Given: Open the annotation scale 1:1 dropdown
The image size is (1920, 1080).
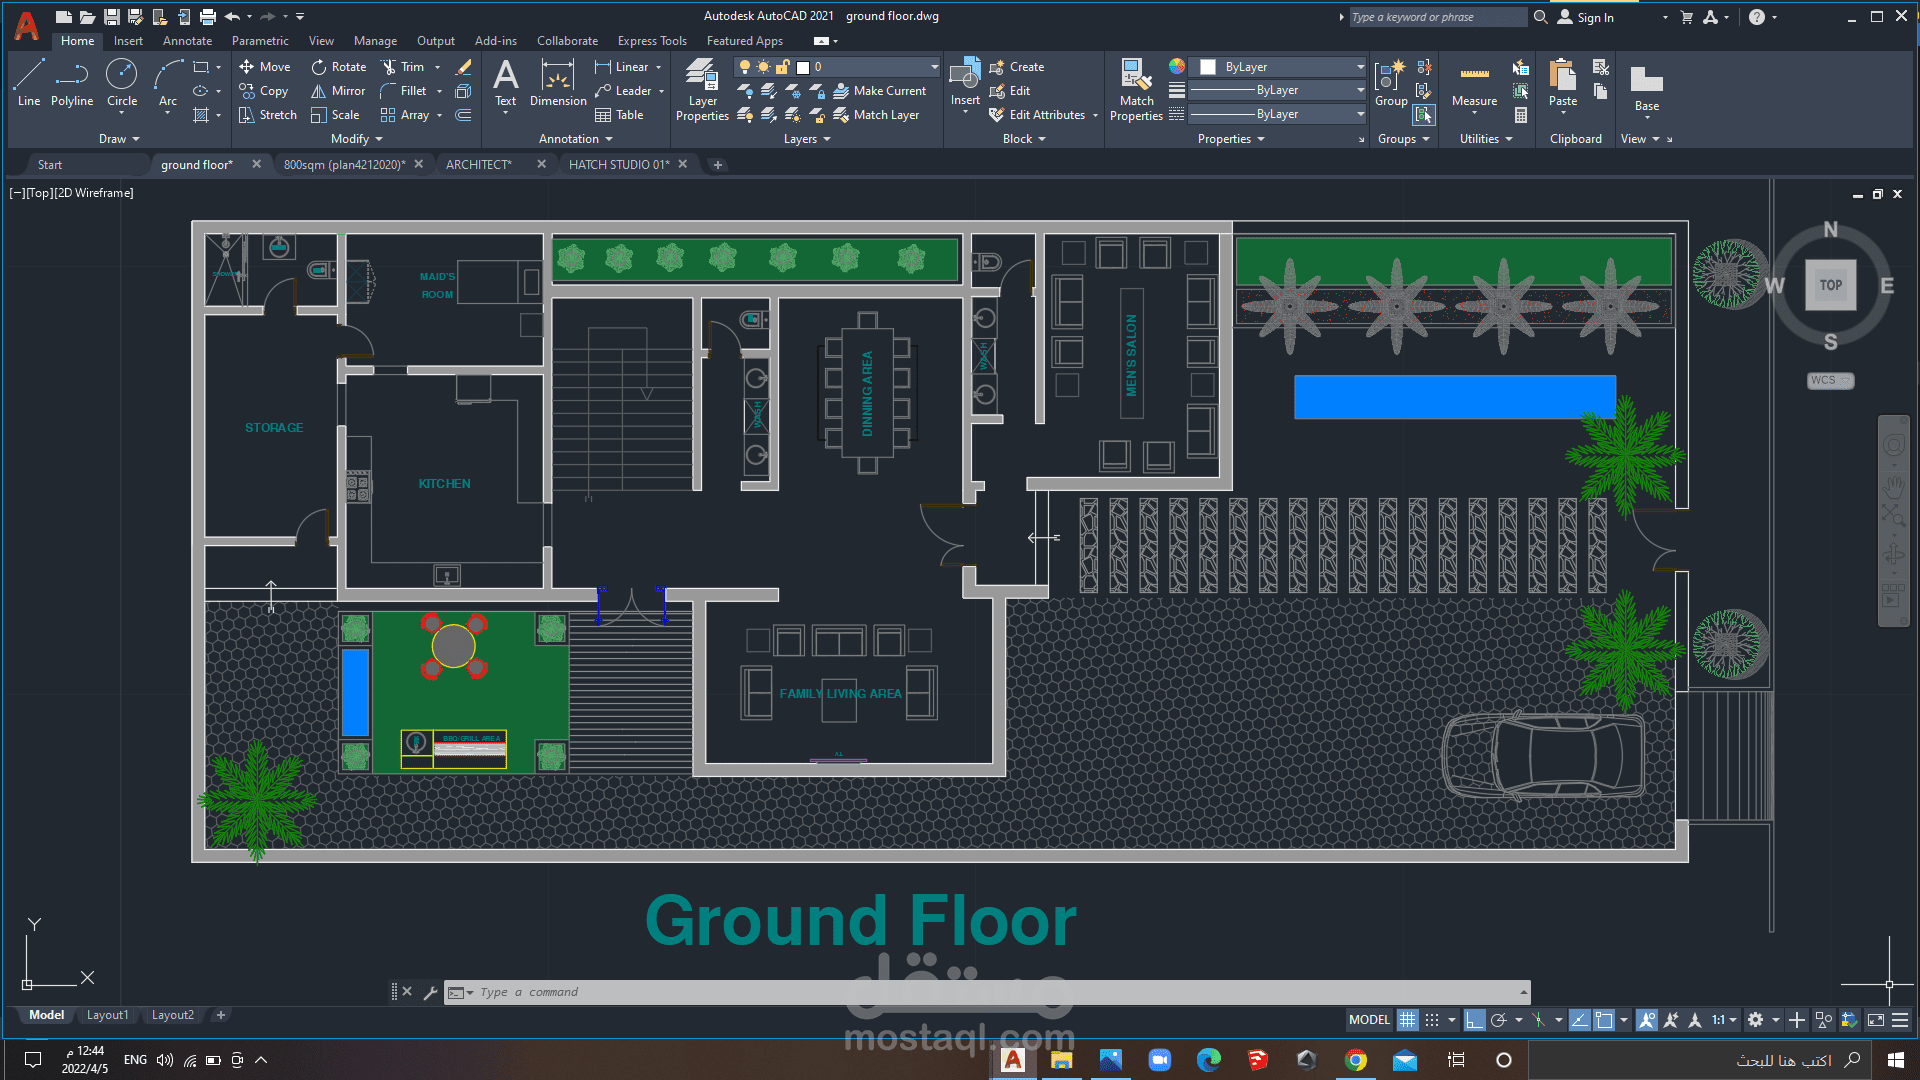Looking at the screenshot, I should pos(1723,1020).
